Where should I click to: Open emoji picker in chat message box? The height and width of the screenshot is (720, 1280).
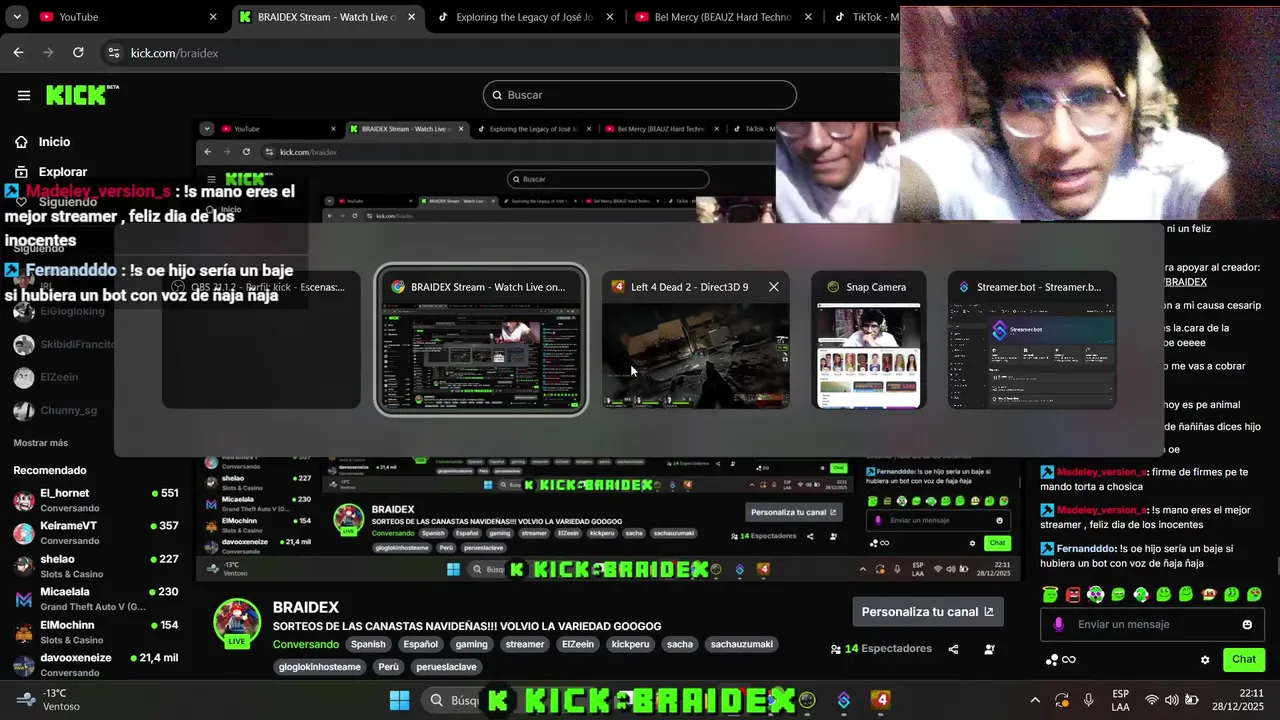coord(1247,625)
